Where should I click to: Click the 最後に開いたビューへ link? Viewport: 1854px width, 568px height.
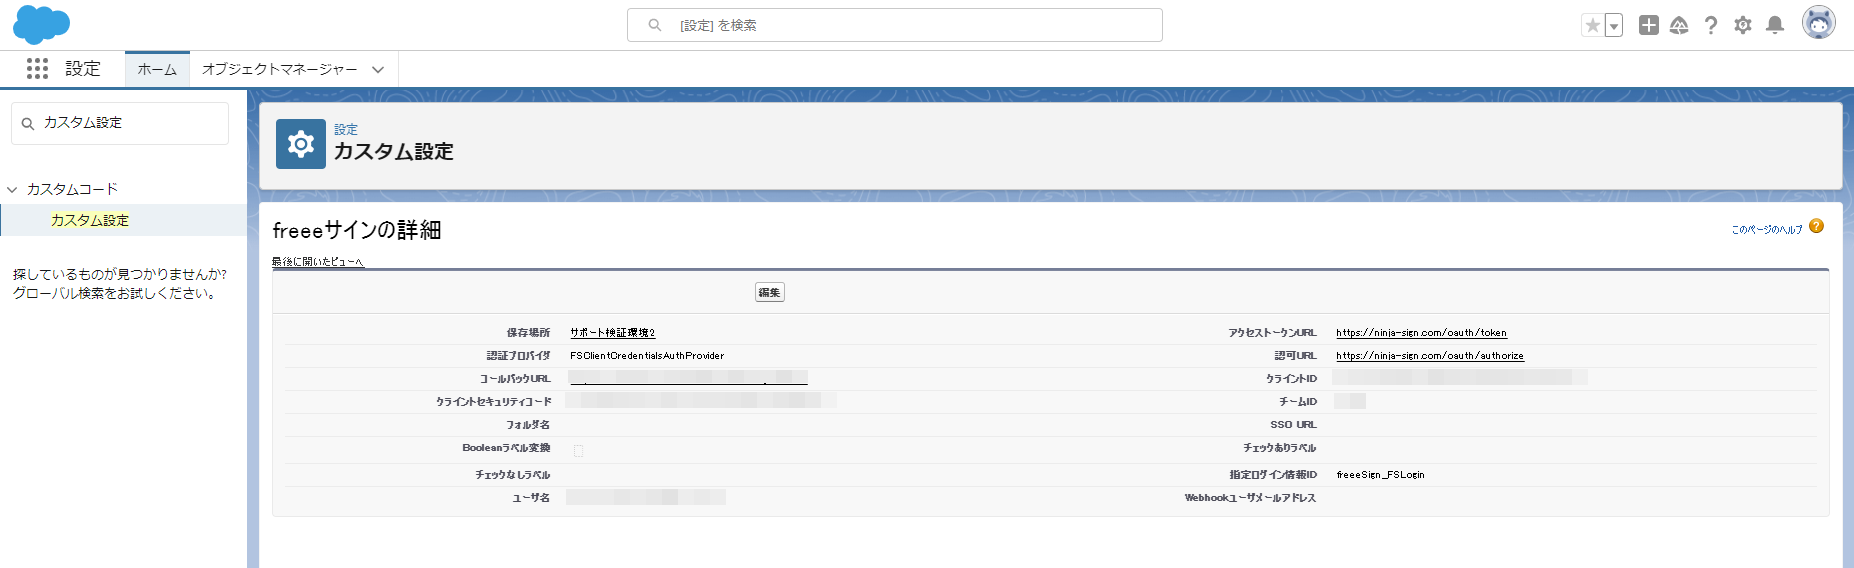click(318, 262)
